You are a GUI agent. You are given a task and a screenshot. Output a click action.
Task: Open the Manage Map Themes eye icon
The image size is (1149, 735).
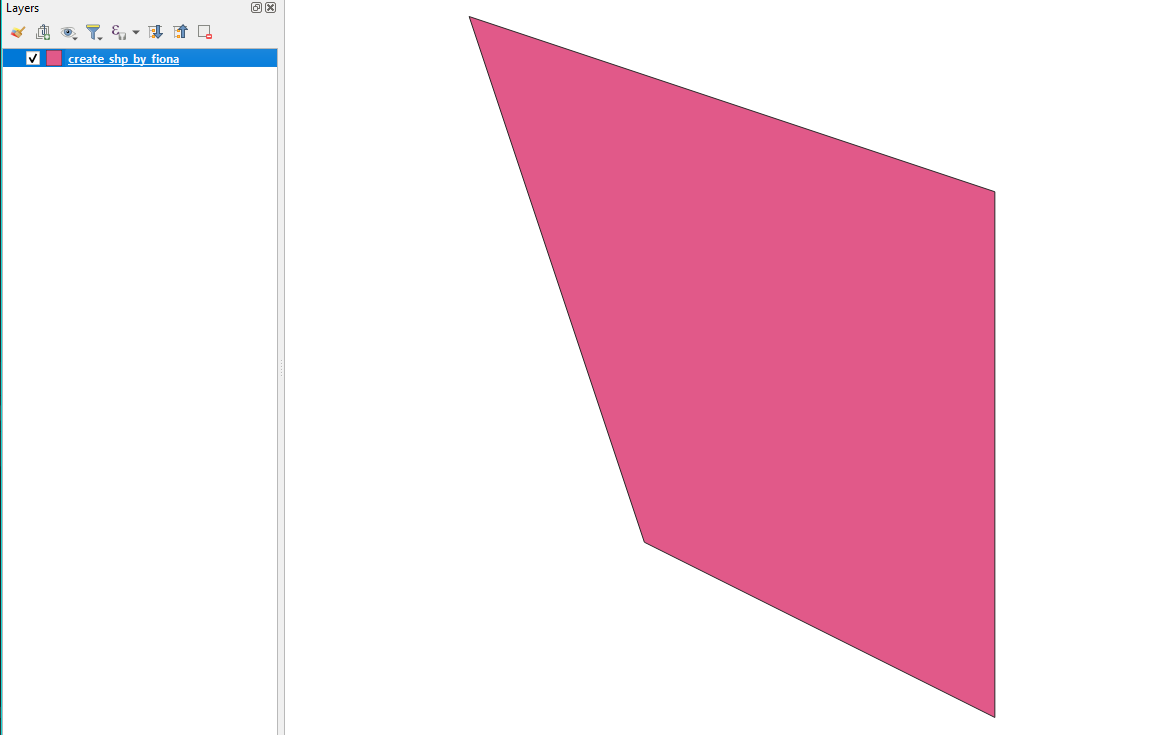(69, 32)
